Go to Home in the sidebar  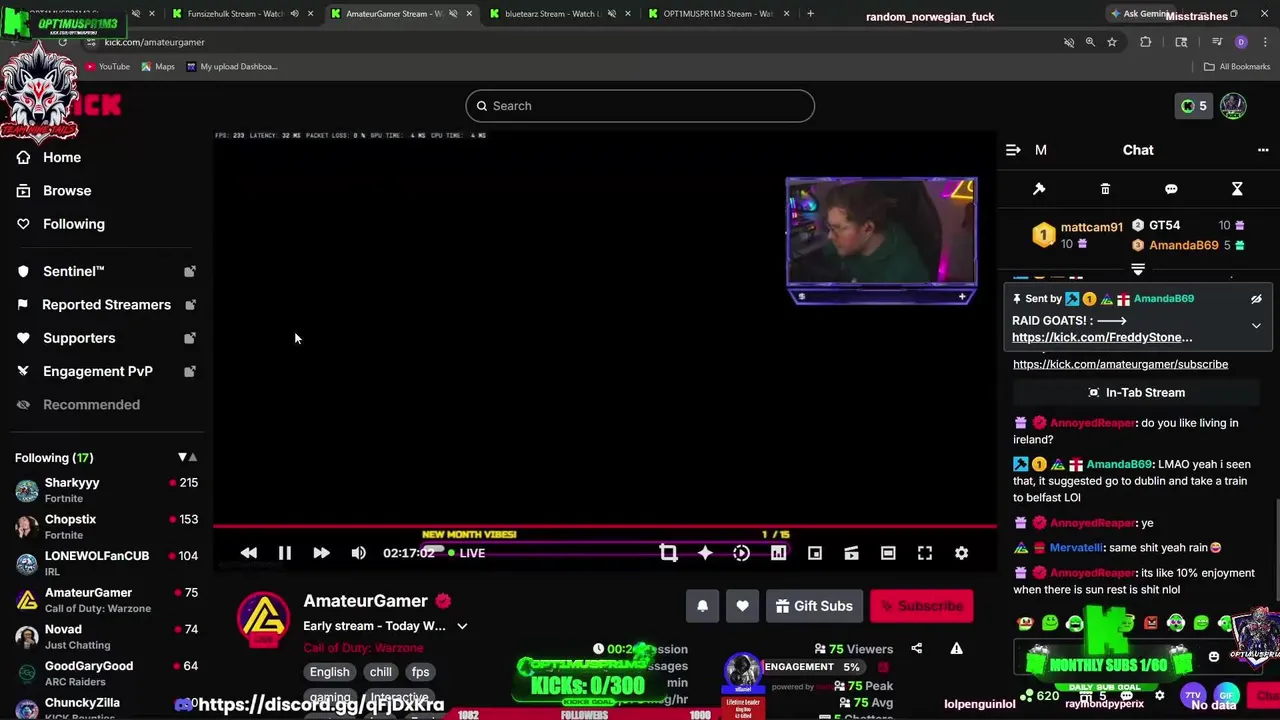pos(62,157)
